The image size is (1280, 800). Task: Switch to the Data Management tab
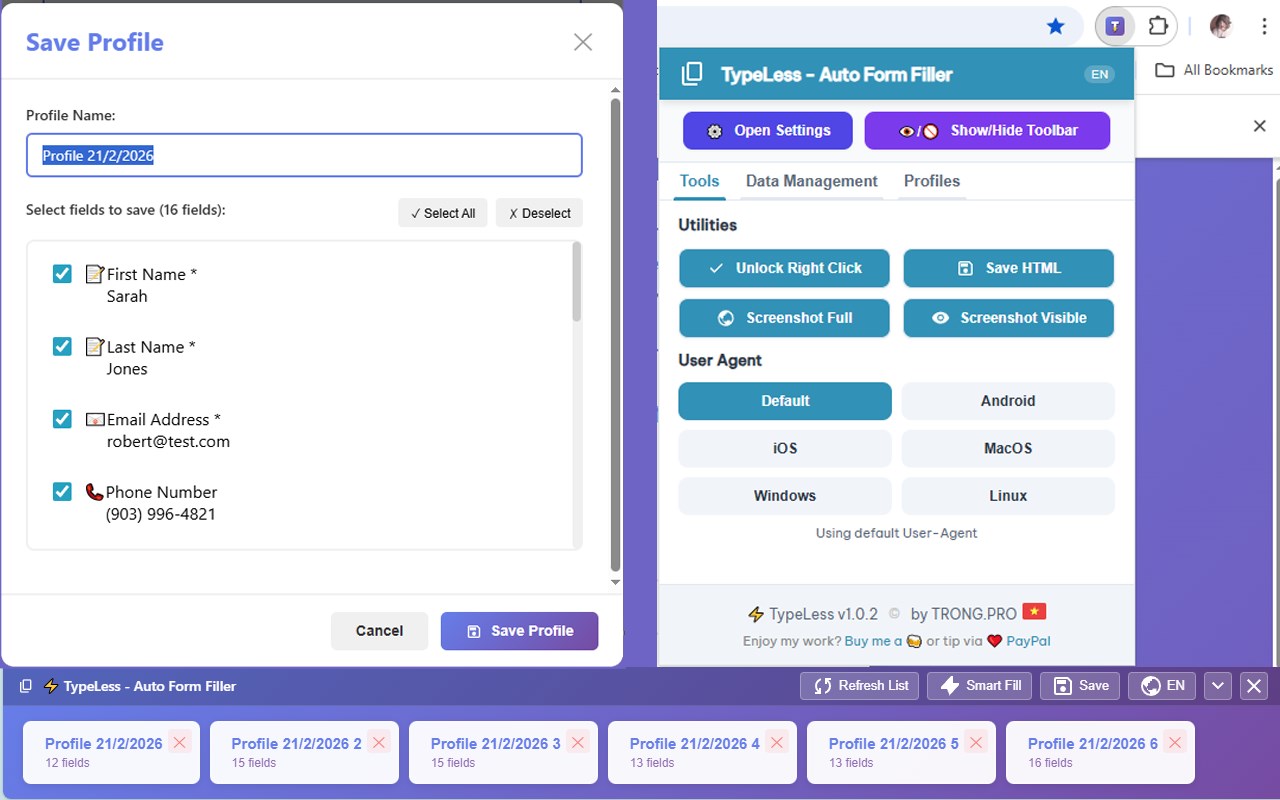coord(812,181)
